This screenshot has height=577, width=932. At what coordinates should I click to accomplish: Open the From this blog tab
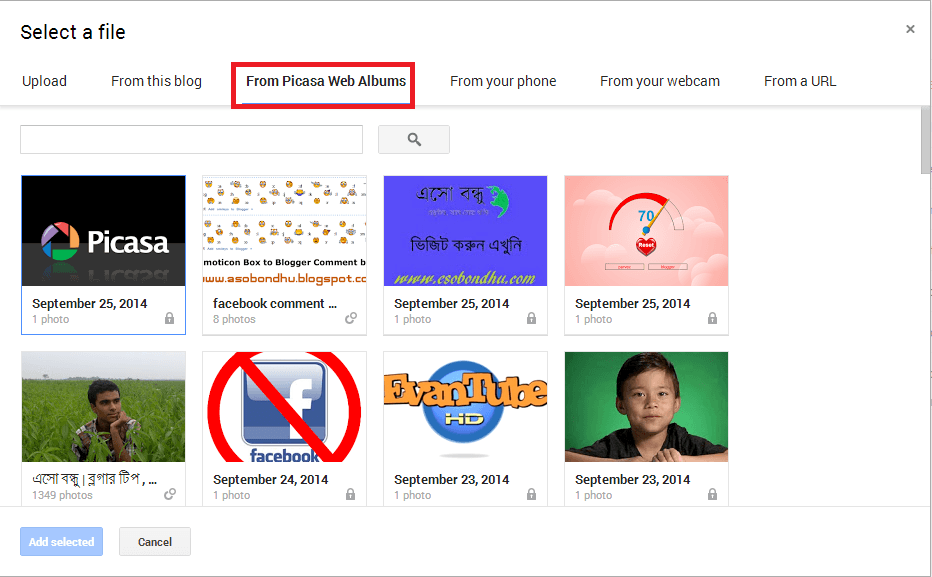[x=156, y=81]
